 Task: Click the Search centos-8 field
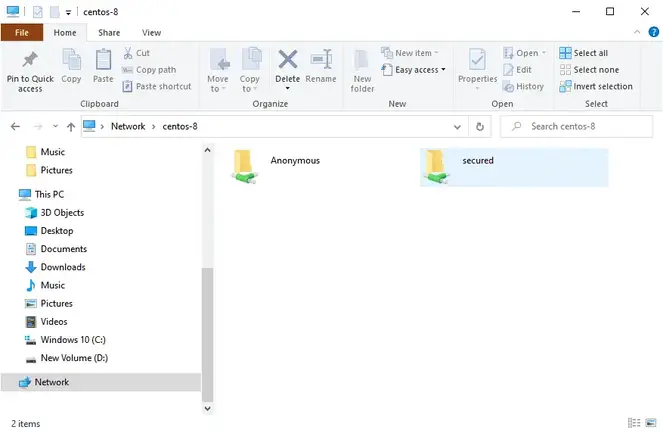(x=577, y=126)
